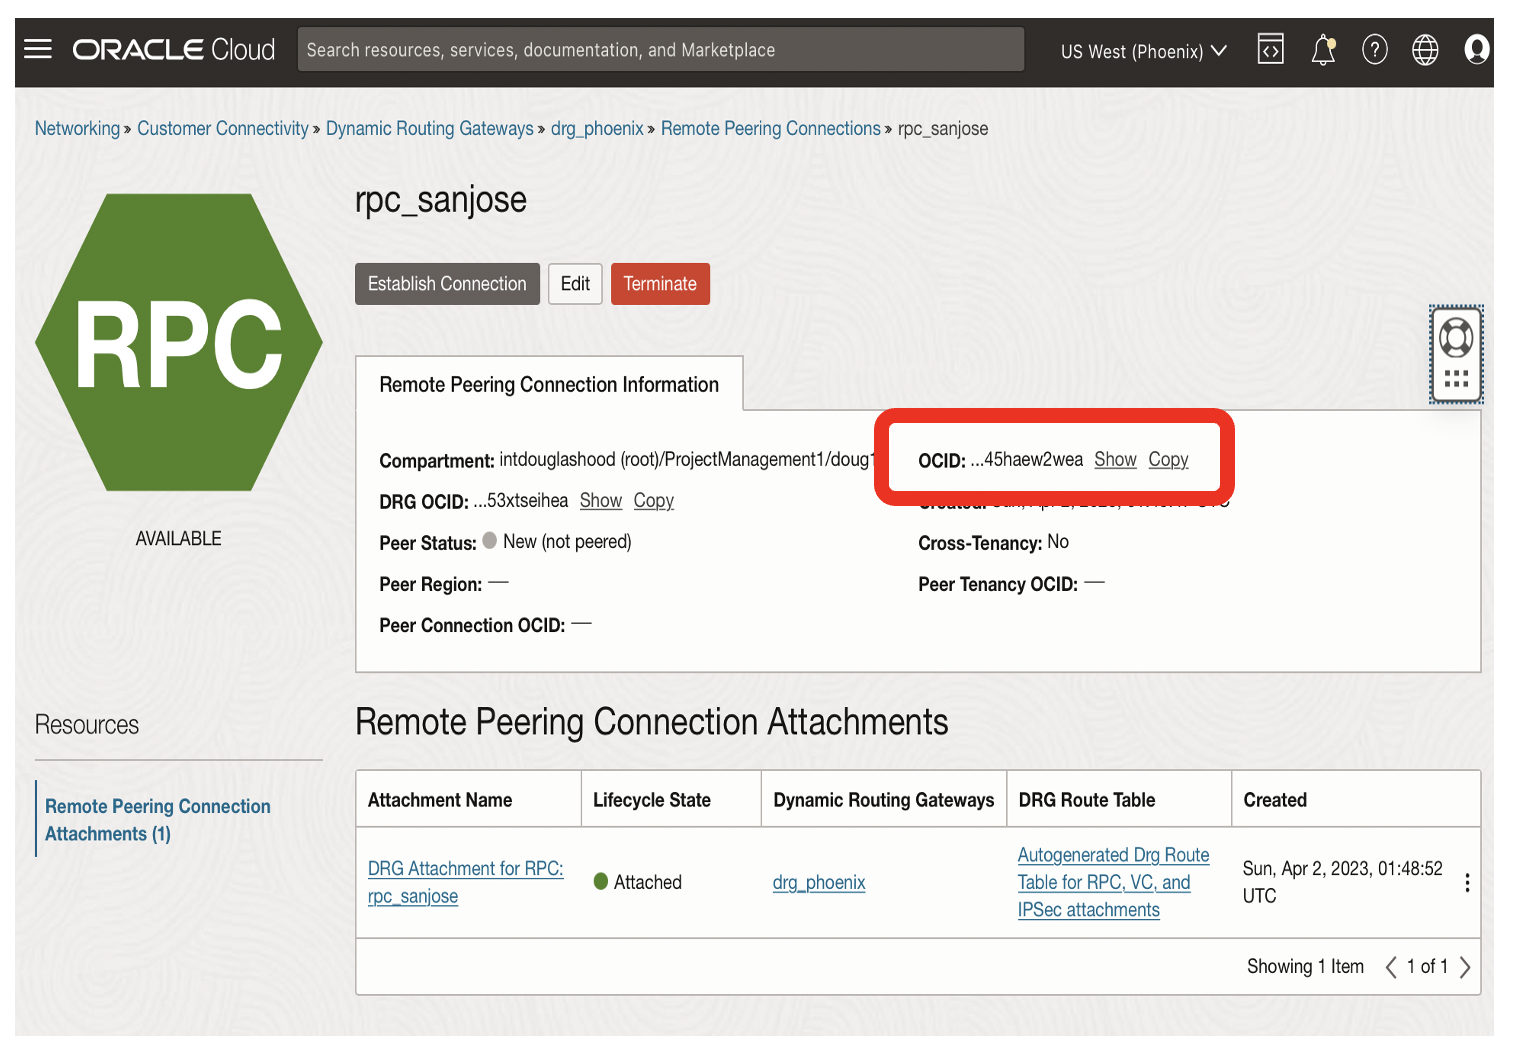1514x1052 pixels.
Task: Open the notifications bell
Action: (x=1323, y=49)
